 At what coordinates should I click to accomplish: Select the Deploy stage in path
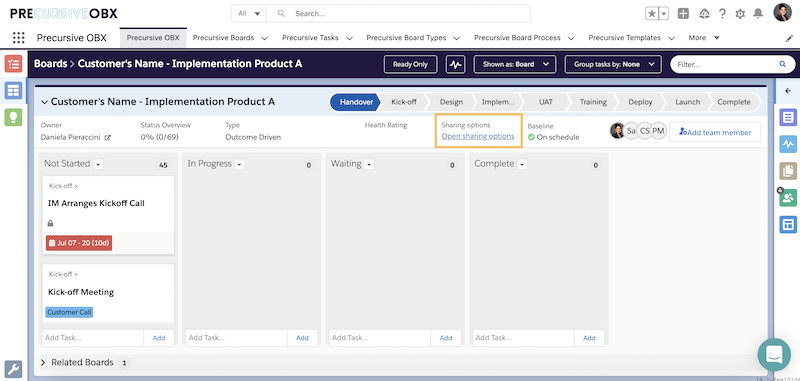[640, 102]
